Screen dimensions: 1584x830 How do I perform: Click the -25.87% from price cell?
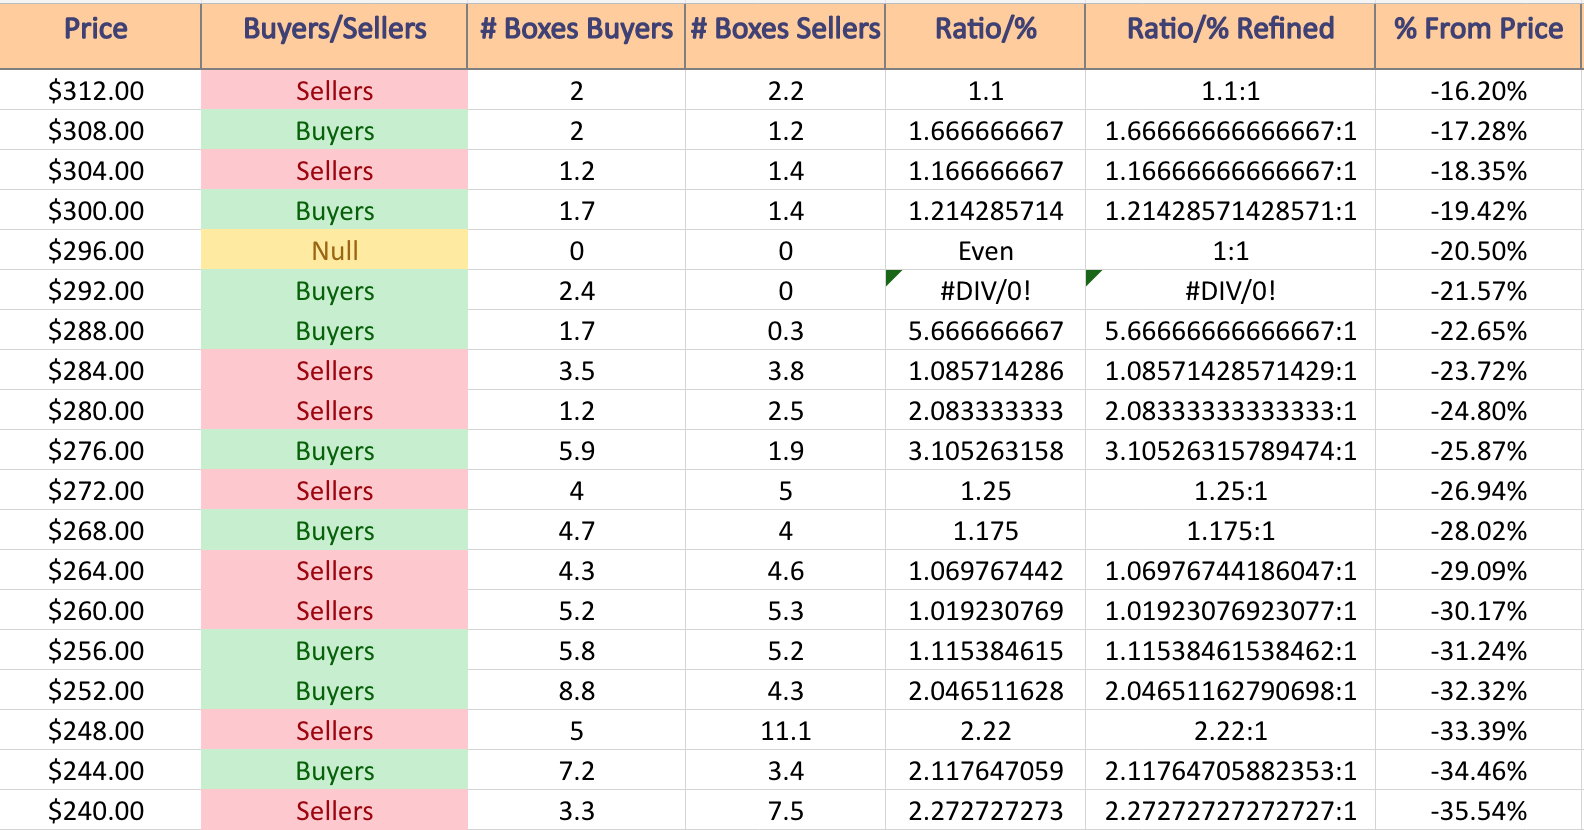pos(1478,451)
